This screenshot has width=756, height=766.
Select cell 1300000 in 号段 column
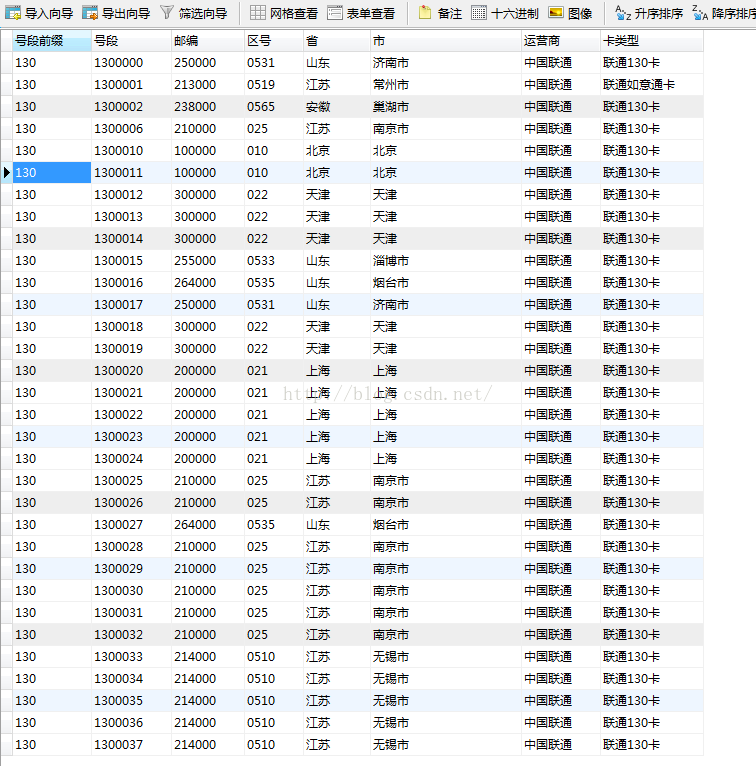point(131,63)
